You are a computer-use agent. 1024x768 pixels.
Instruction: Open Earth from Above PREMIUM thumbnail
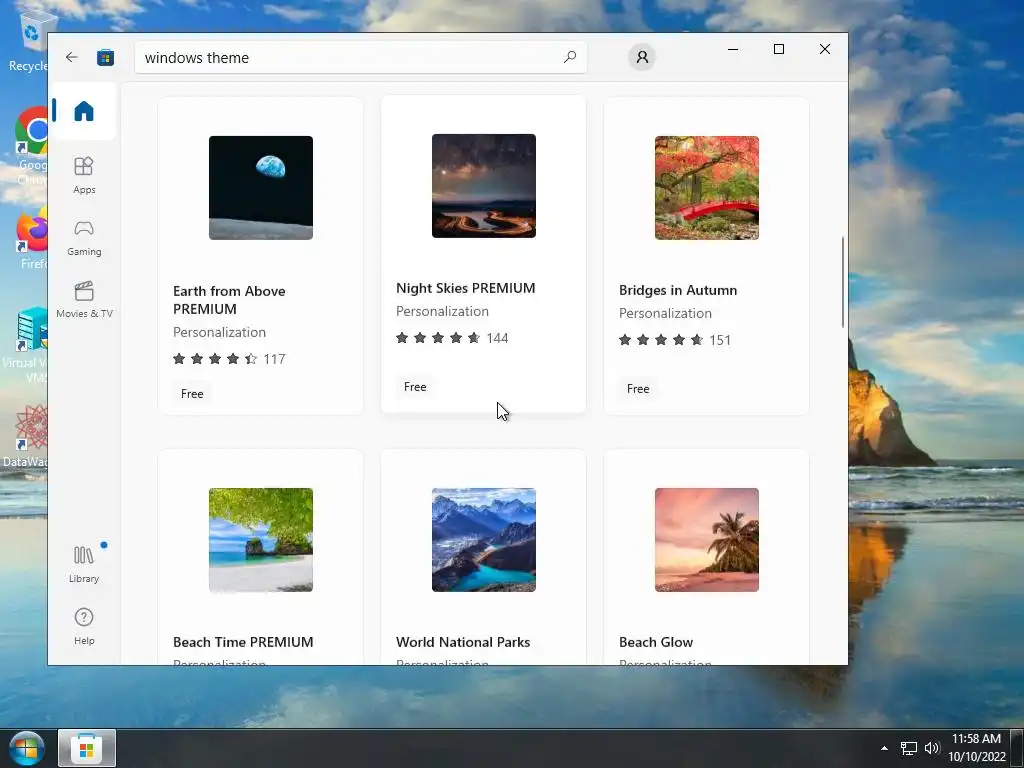click(x=261, y=187)
